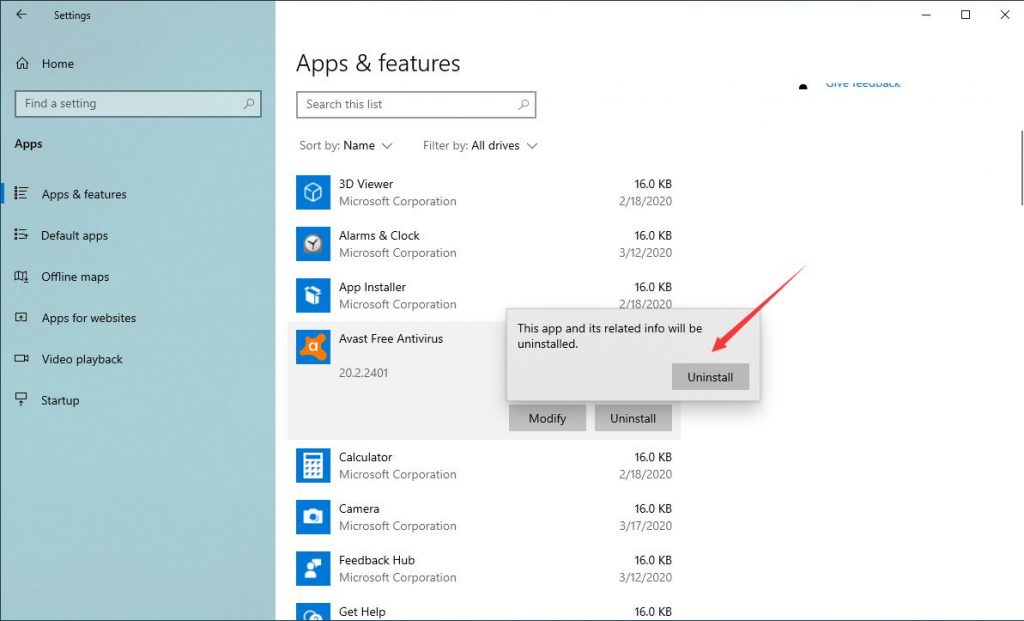Screen dimensions: 1024x621
Task: Open the Sort by Name dropdown
Action: [345, 146]
